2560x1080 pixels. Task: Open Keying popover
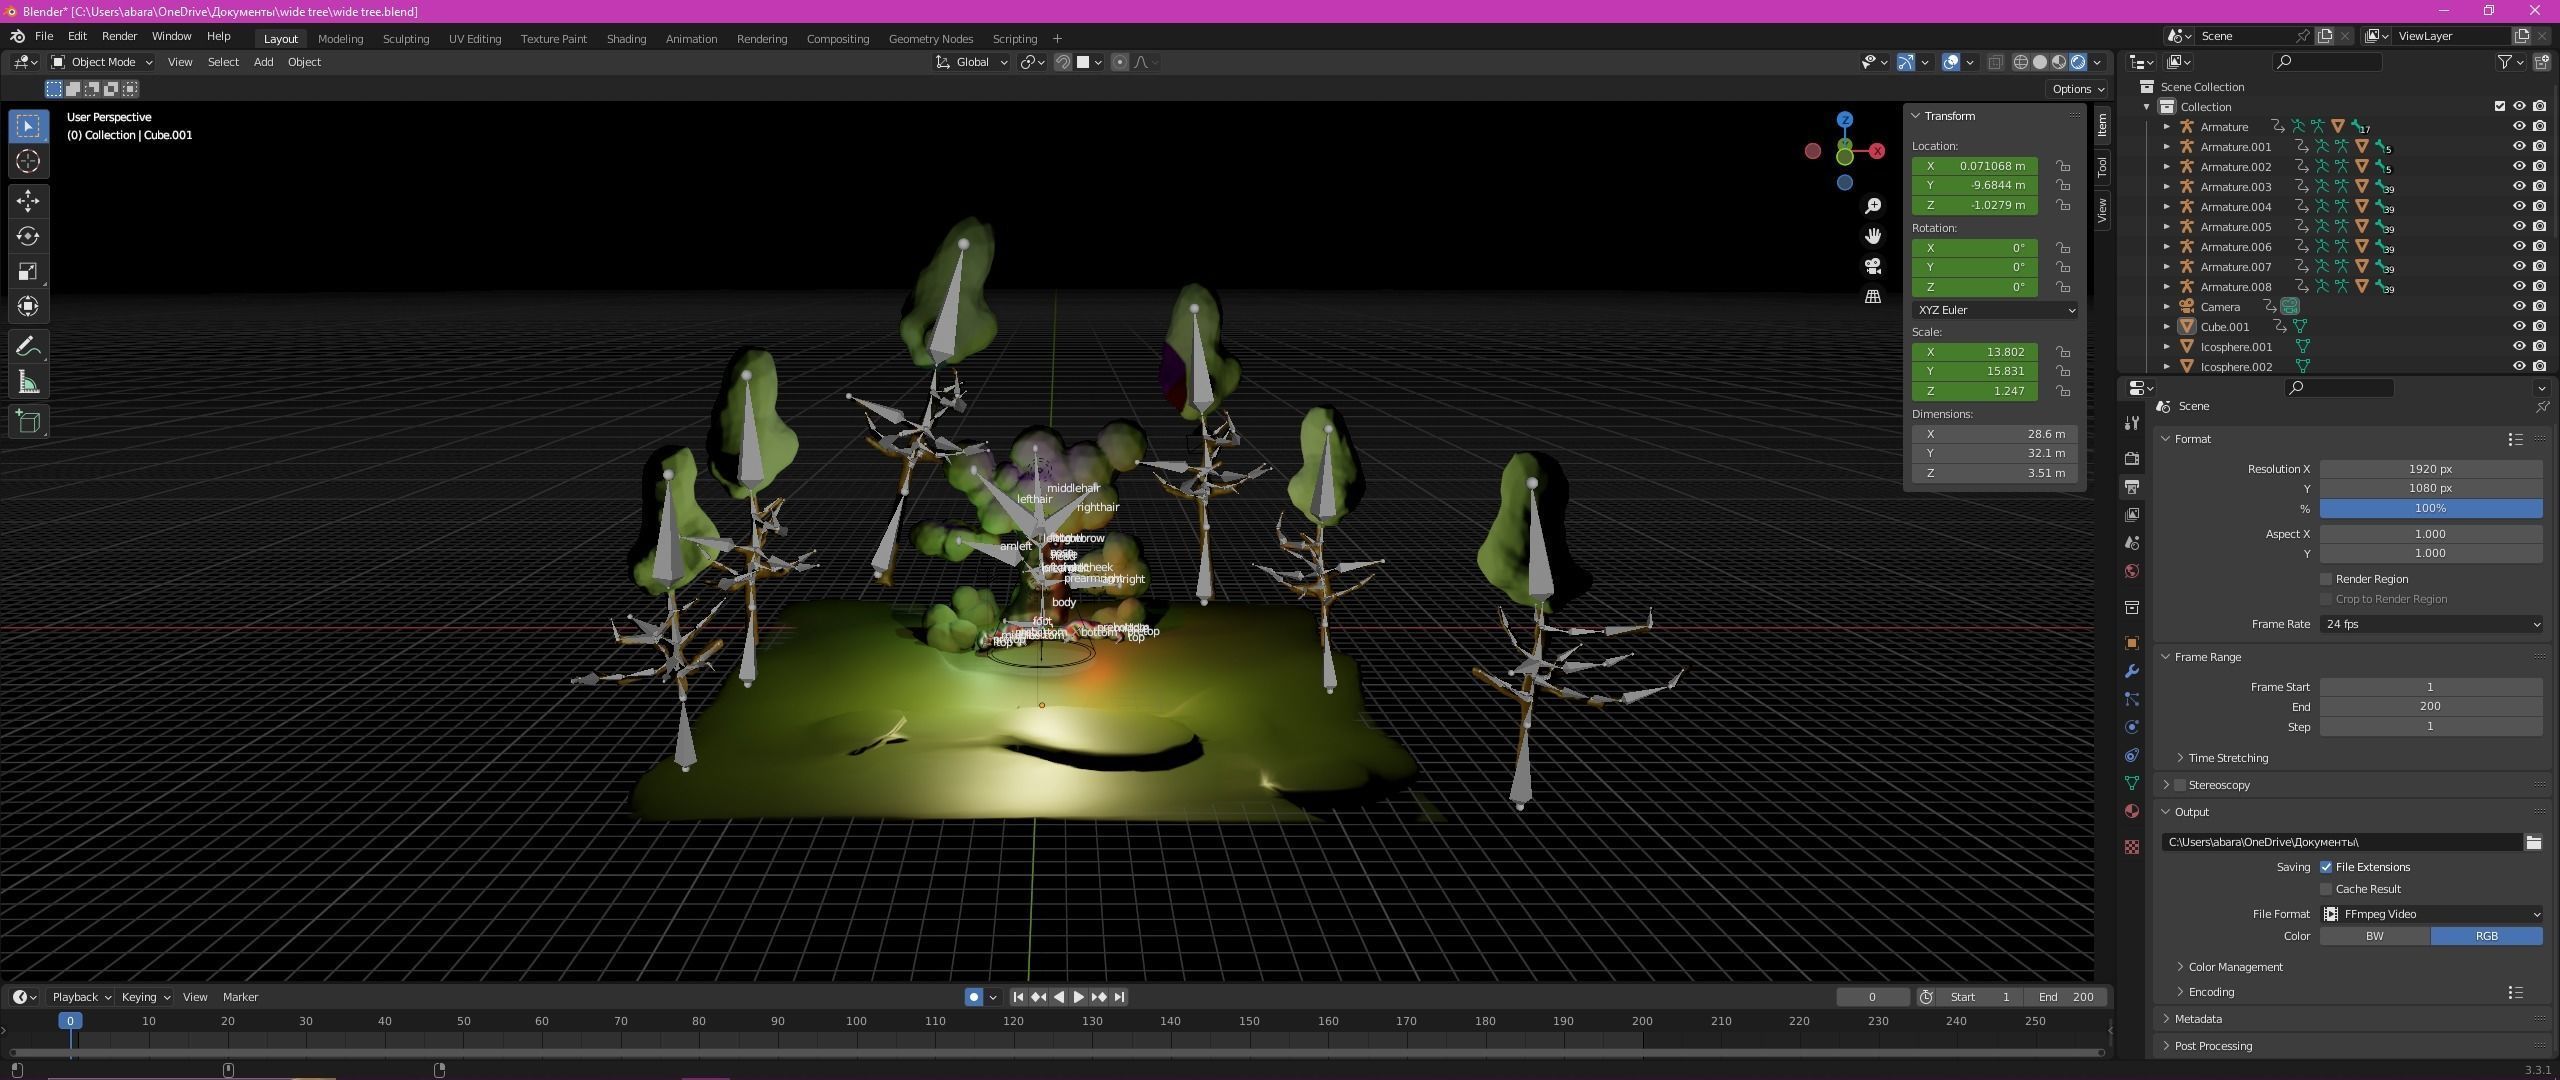[145, 997]
